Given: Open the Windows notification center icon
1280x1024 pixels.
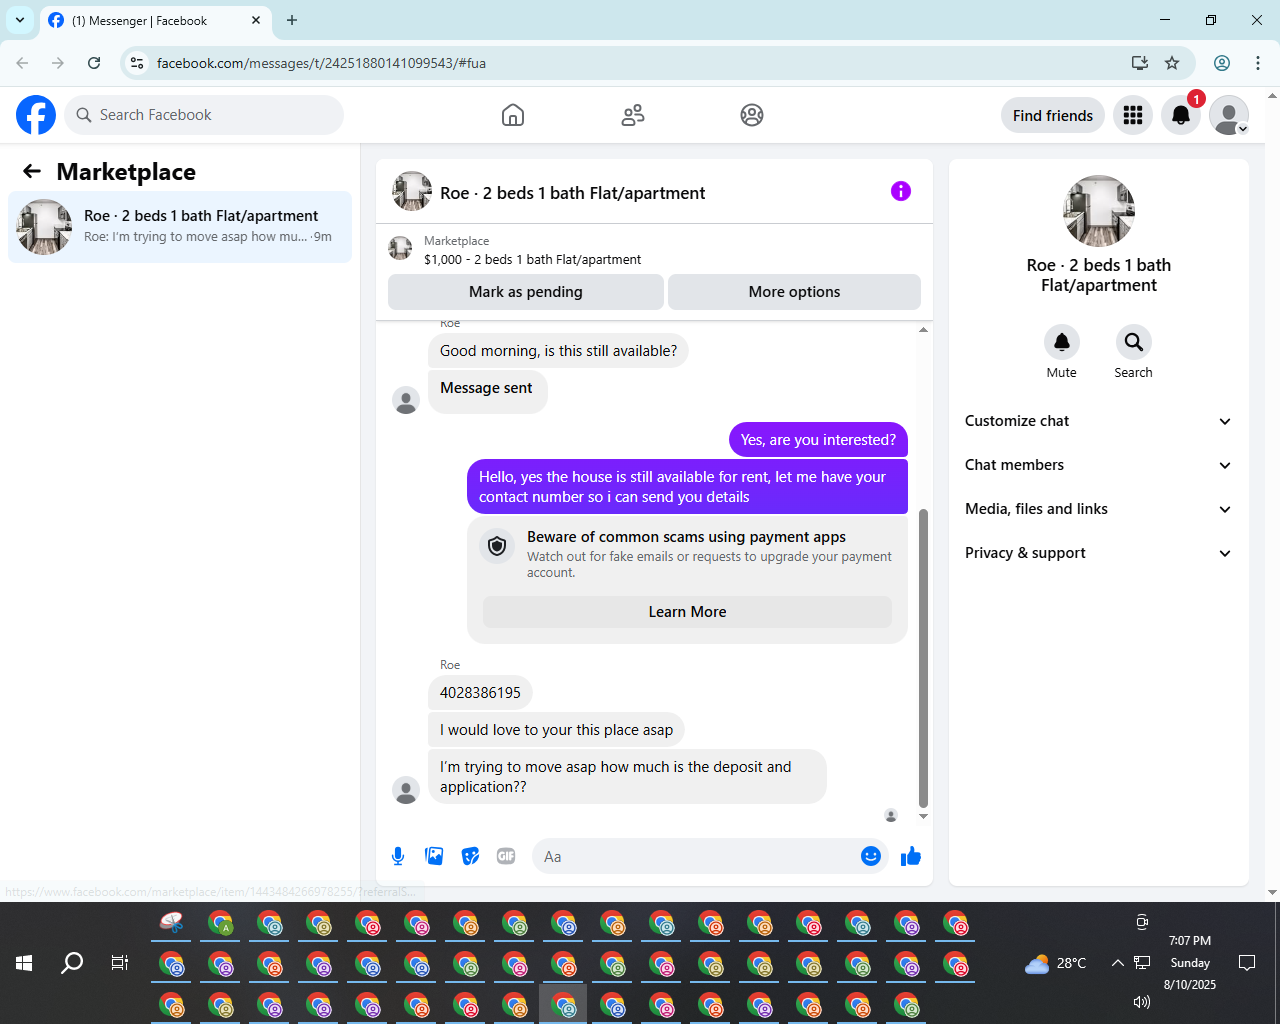Looking at the screenshot, I should (x=1247, y=963).
